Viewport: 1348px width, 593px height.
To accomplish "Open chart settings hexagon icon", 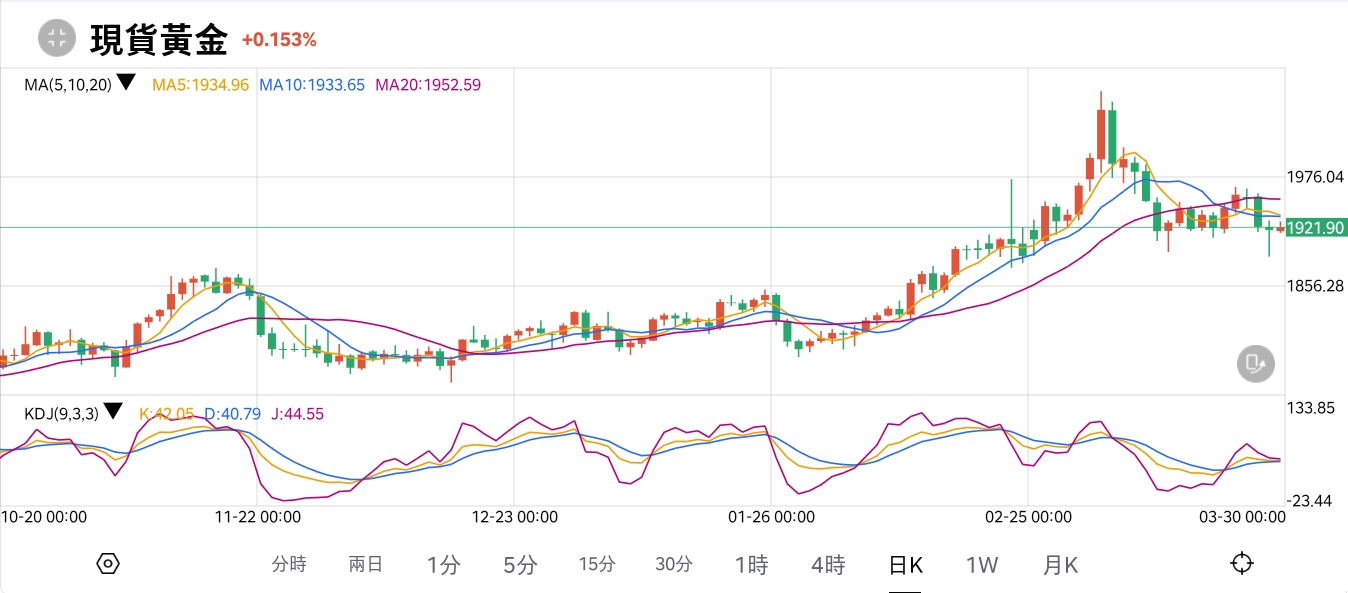I will 108,564.
